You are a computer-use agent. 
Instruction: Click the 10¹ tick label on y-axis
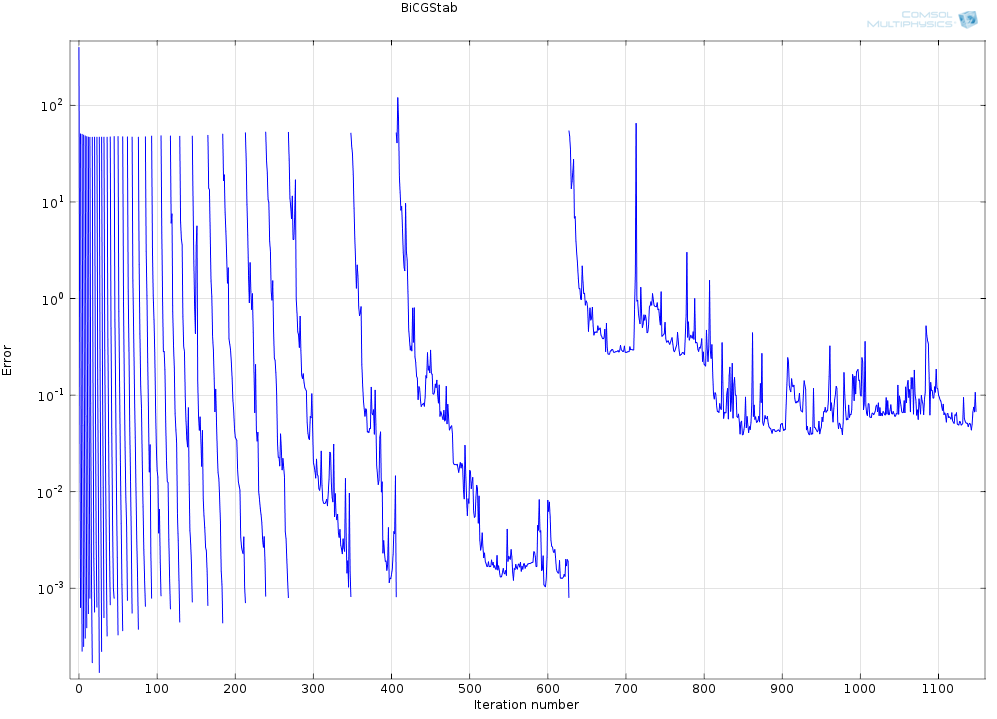tap(52, 202)
